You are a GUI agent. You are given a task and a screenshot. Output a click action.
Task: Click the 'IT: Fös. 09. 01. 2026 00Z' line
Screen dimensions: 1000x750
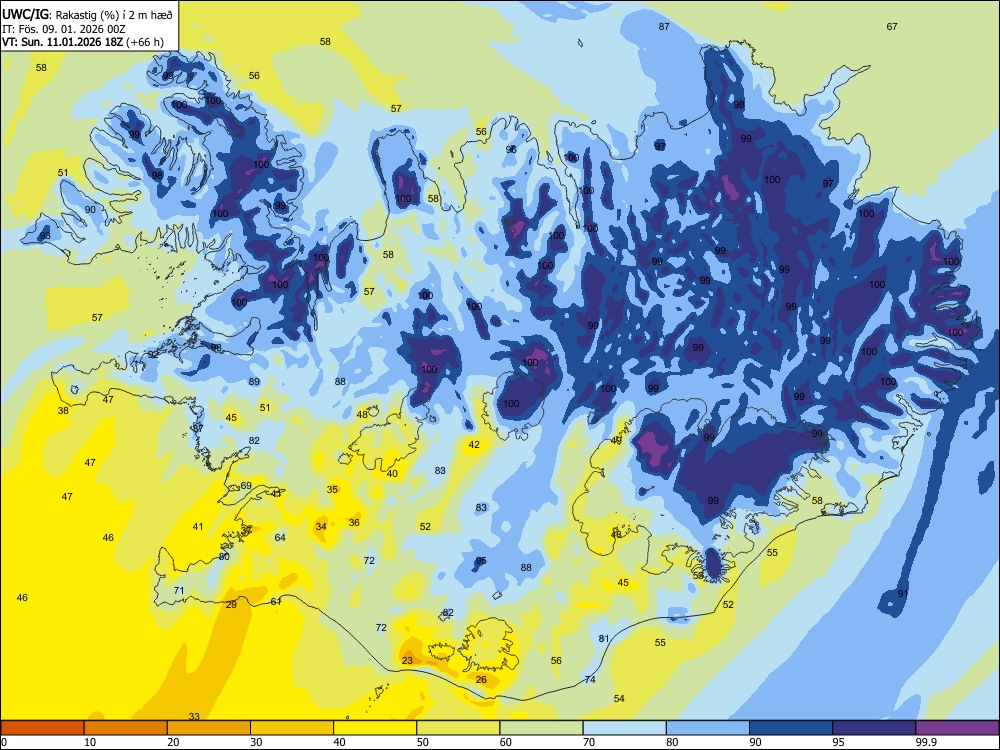point(63,29)
